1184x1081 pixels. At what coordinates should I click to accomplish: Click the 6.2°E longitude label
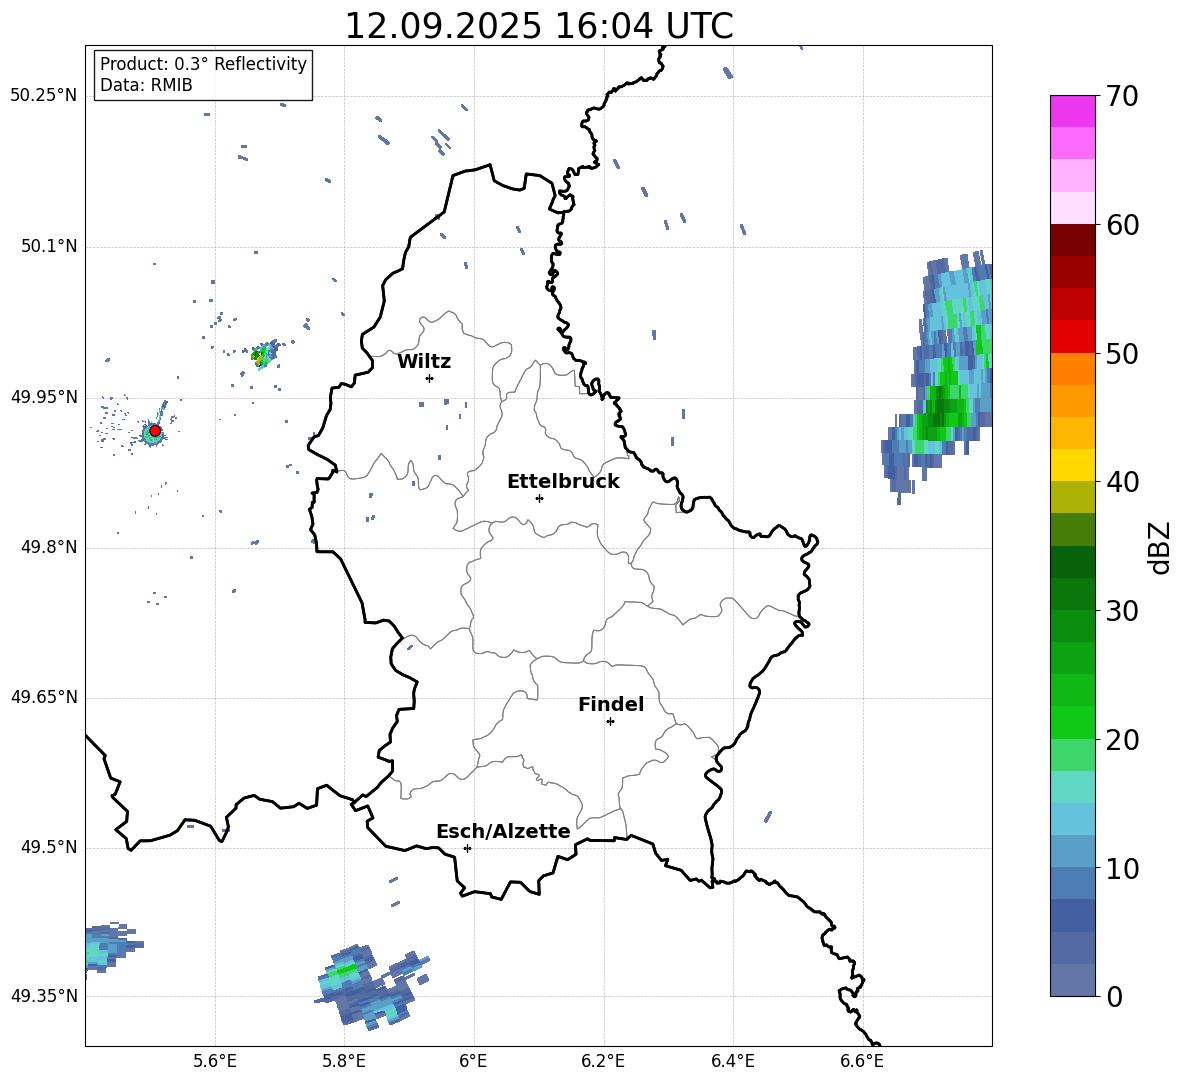coord(603,1061)
